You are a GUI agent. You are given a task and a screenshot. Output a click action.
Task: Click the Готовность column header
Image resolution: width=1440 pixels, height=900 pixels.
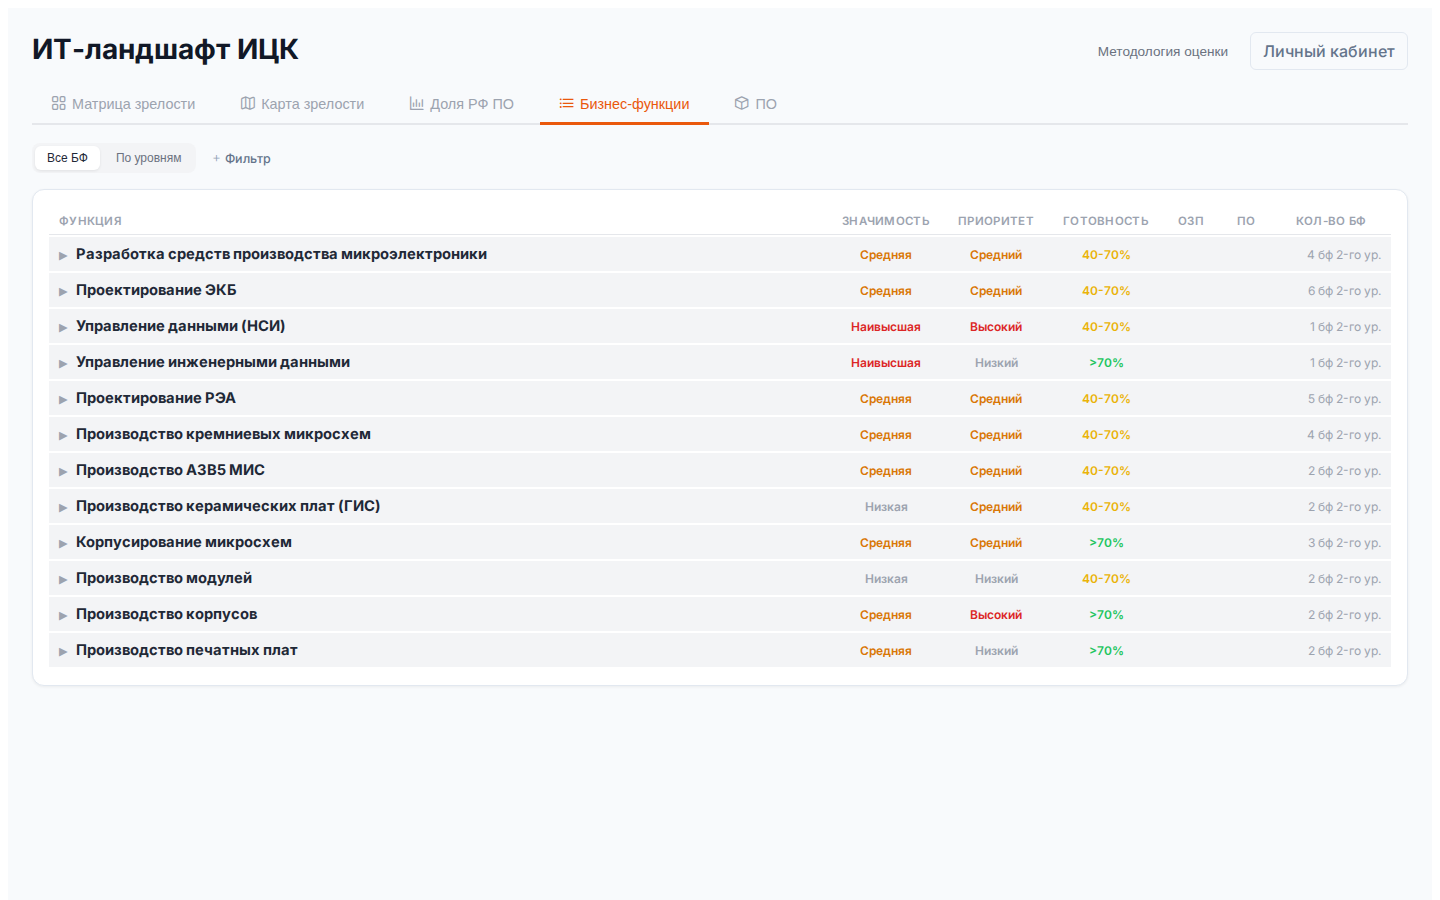pyautogui.click(x=1105, y=221)
